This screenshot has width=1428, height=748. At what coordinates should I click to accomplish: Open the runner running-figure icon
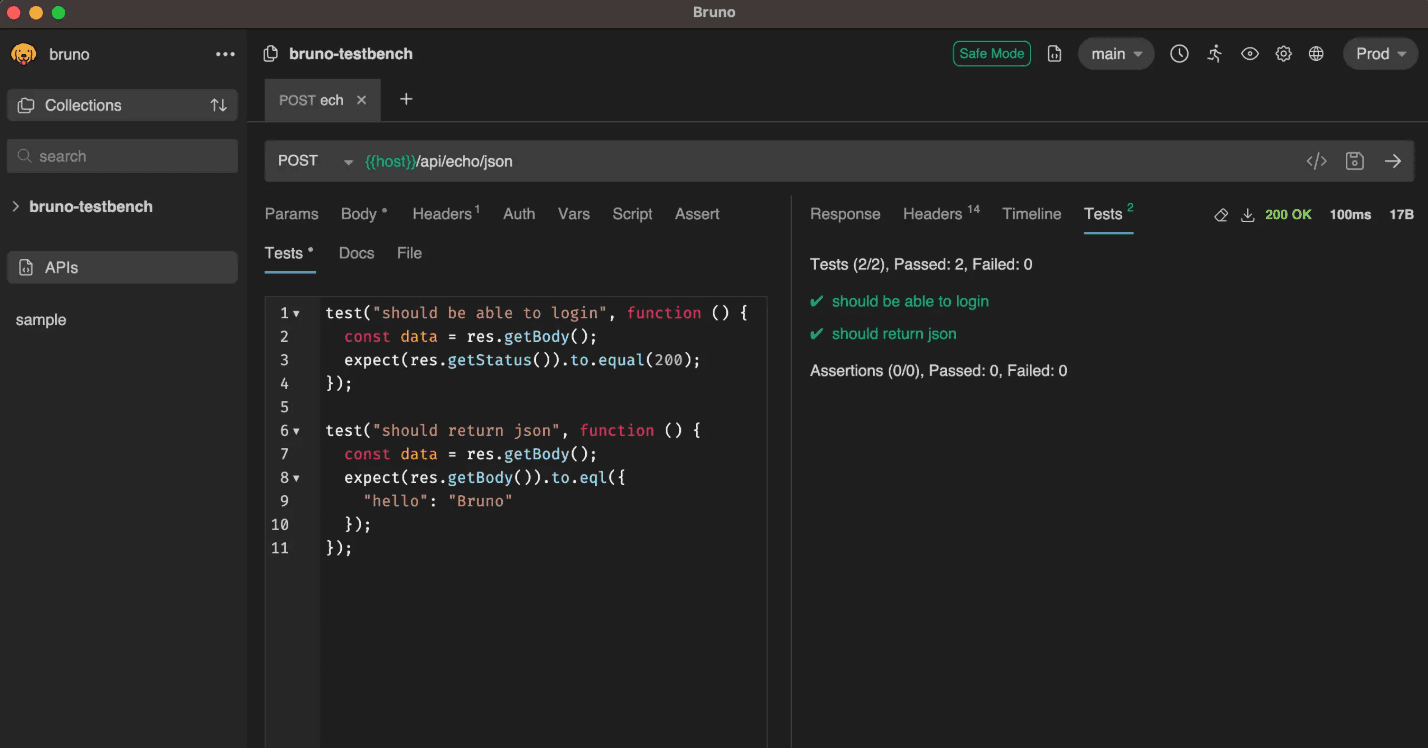tap(1215, 54)
